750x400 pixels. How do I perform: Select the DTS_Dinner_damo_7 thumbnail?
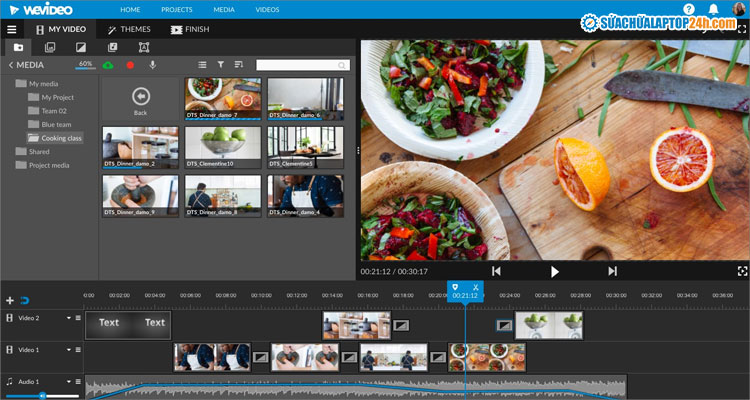(x=223, y=99)
